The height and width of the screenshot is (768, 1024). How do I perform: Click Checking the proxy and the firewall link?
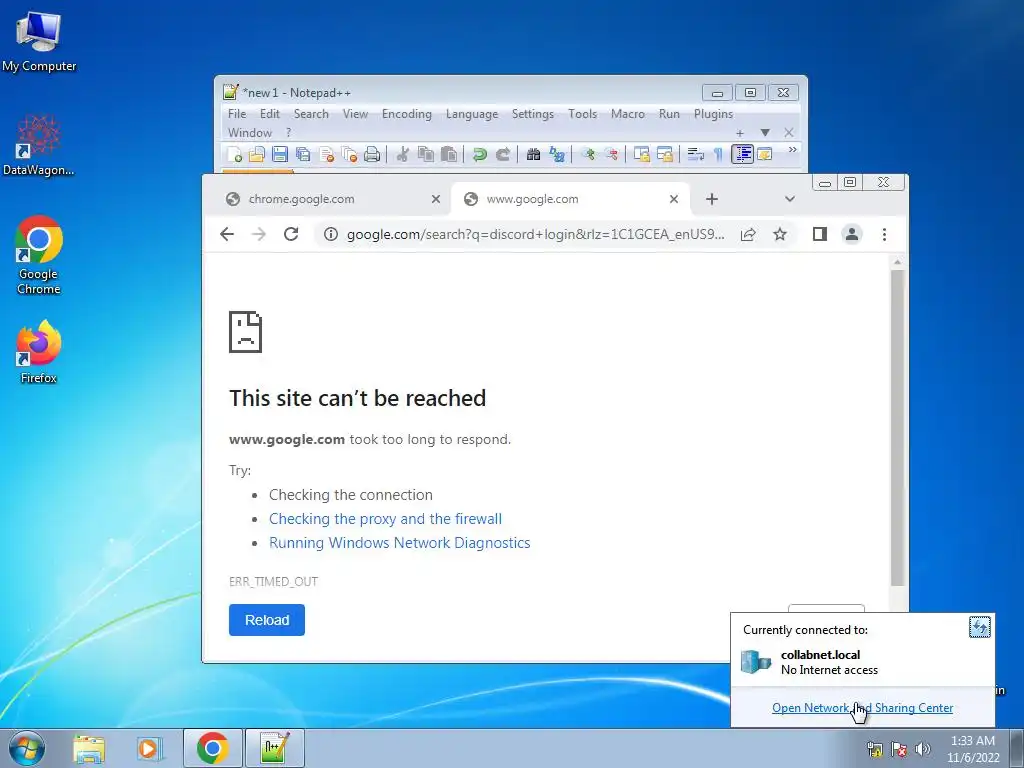[385, 519]
